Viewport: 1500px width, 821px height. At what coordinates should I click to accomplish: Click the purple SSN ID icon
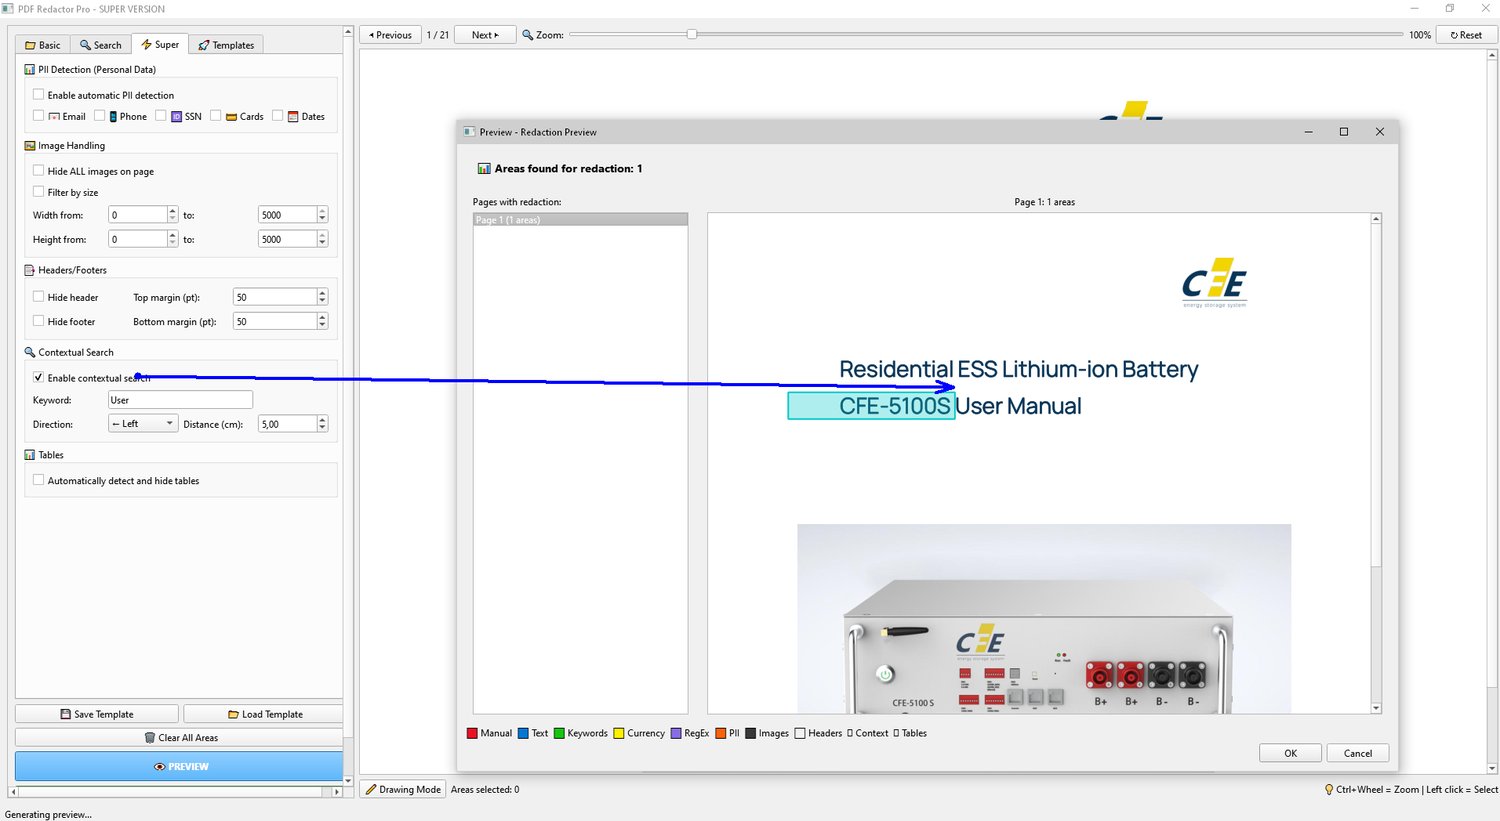[x=176, y=117]
